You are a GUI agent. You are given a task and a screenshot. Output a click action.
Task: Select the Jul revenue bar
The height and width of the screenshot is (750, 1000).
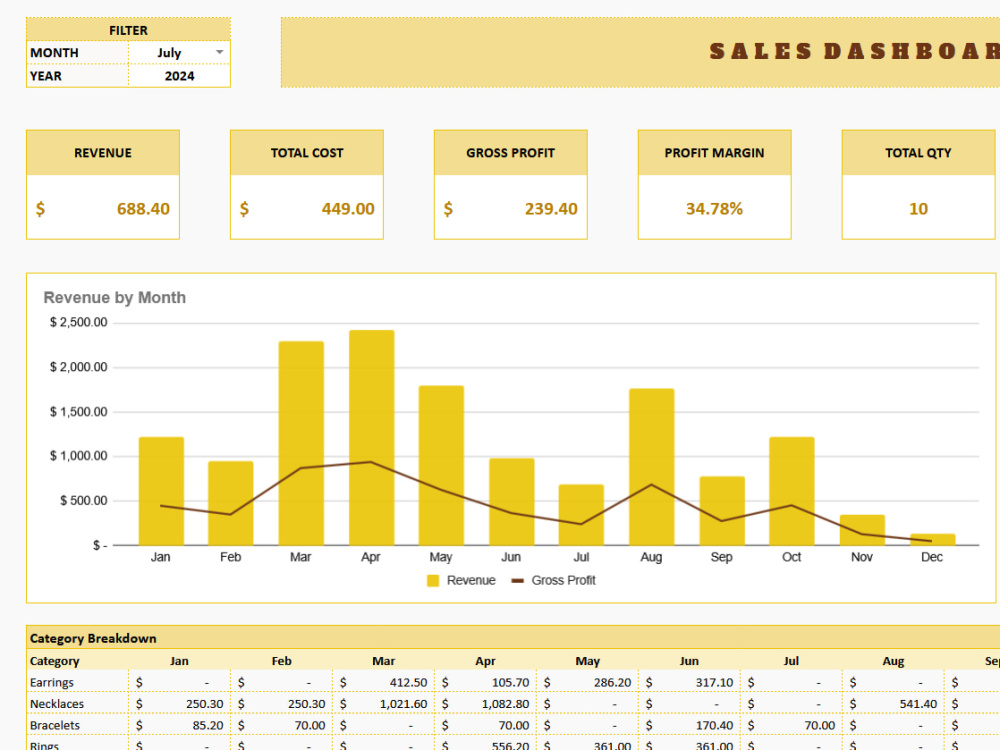coord(582,515)
